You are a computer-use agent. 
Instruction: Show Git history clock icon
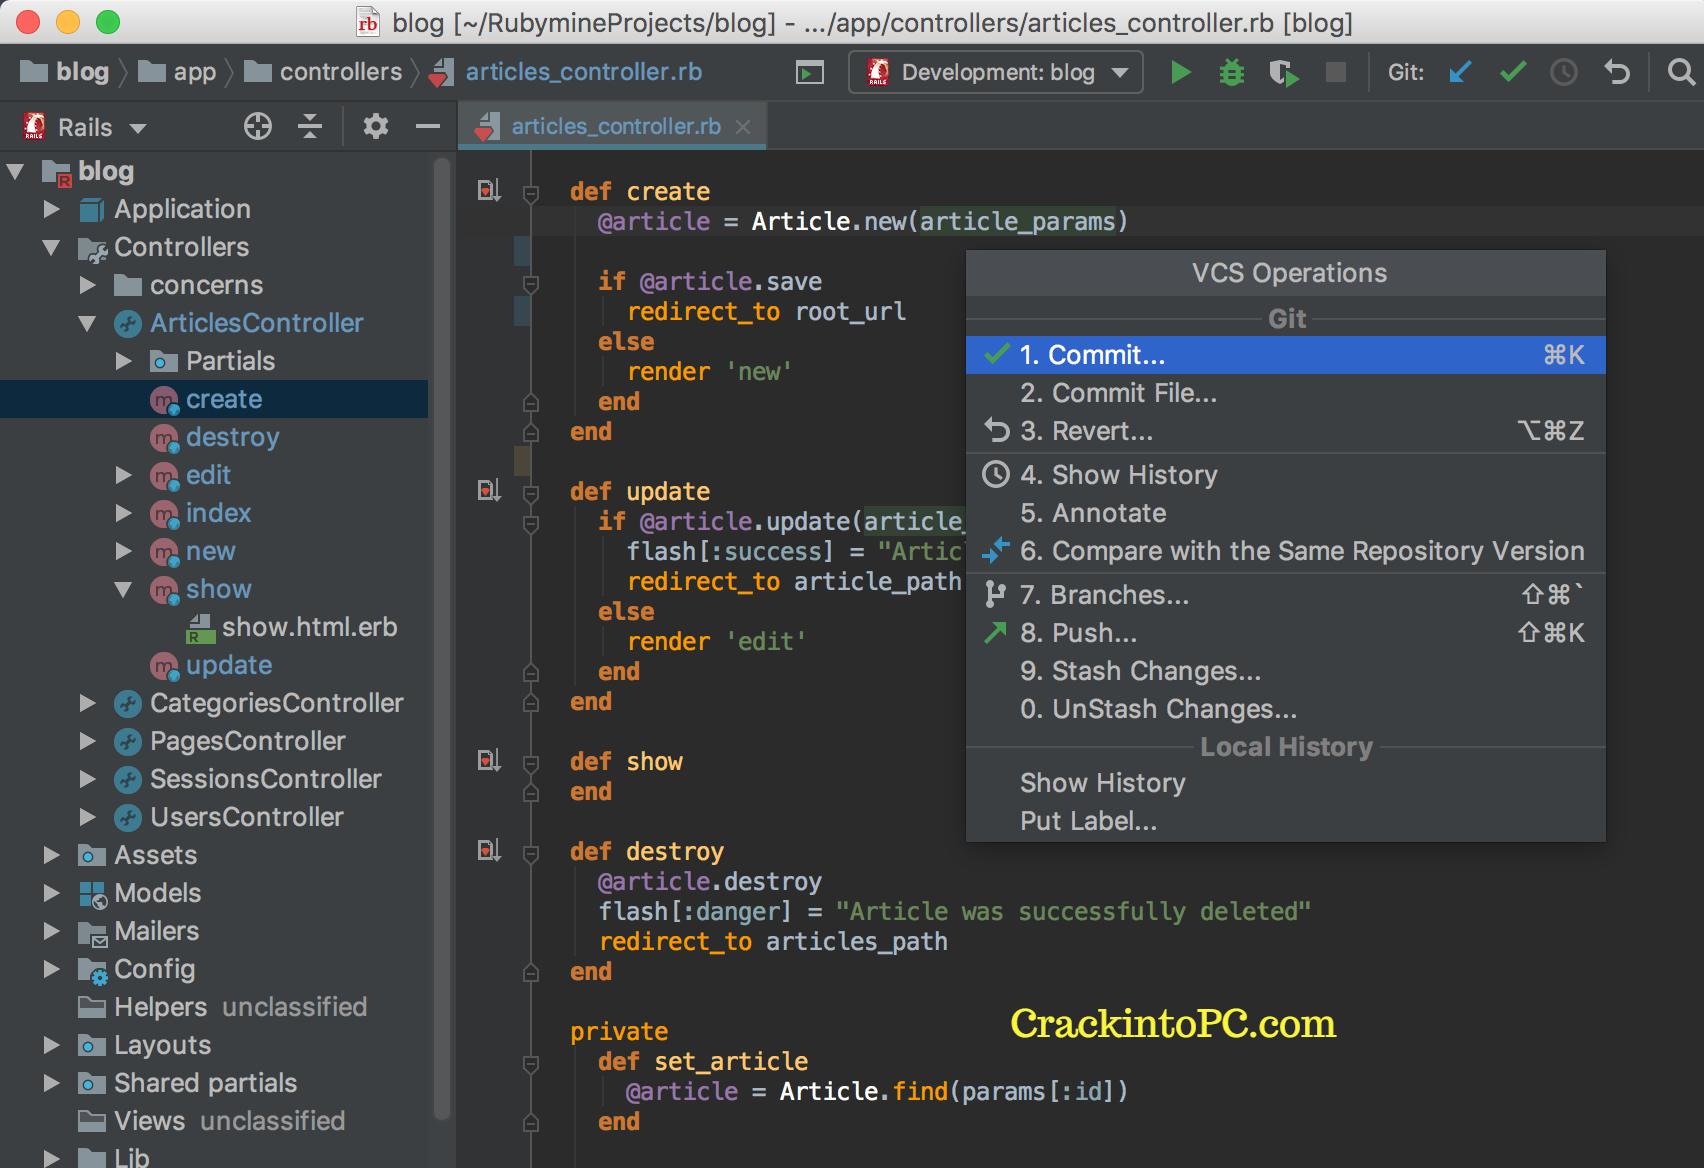[1564, 72]
